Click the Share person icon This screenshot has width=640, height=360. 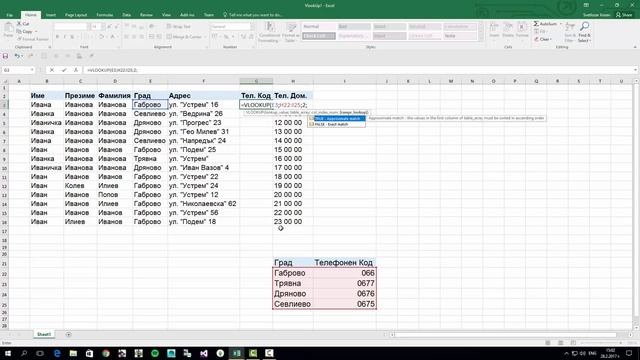(x=618, y=15)
